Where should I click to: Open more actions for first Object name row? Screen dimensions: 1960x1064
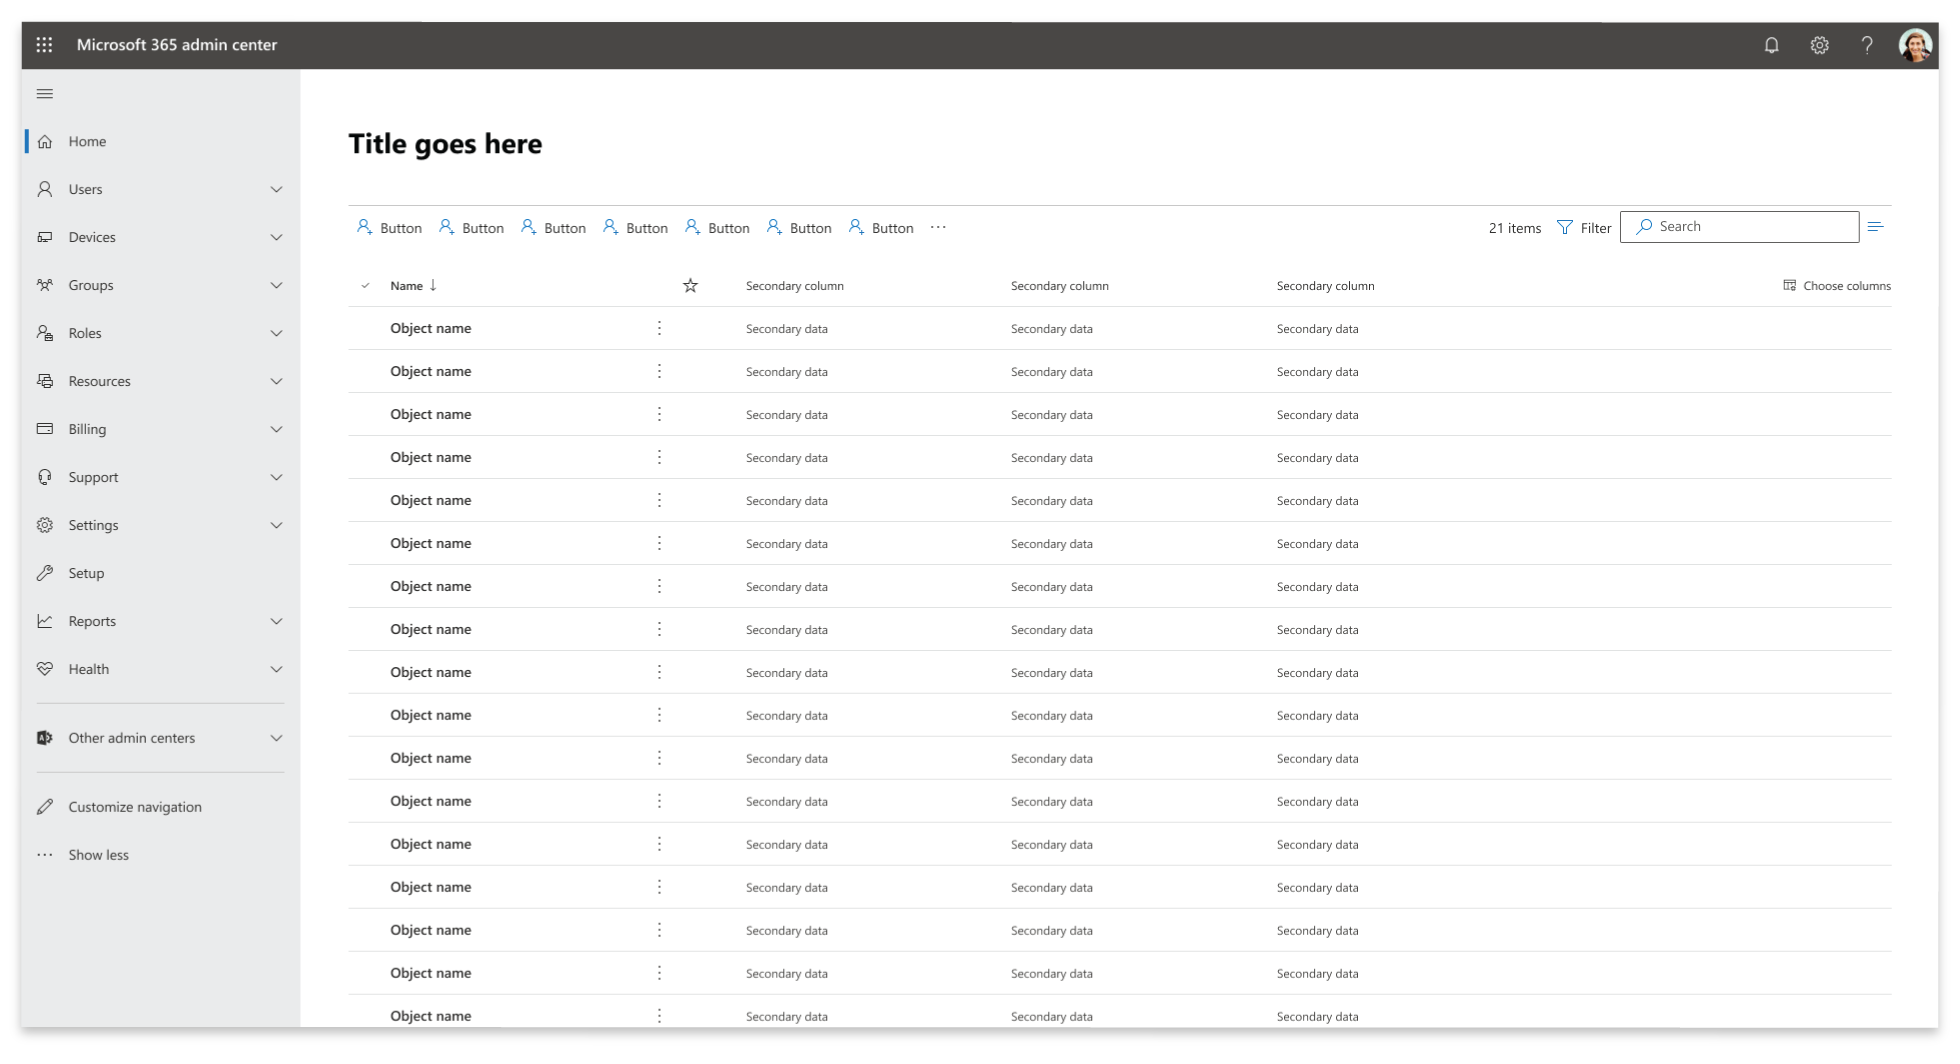click(x=659, y=329)
